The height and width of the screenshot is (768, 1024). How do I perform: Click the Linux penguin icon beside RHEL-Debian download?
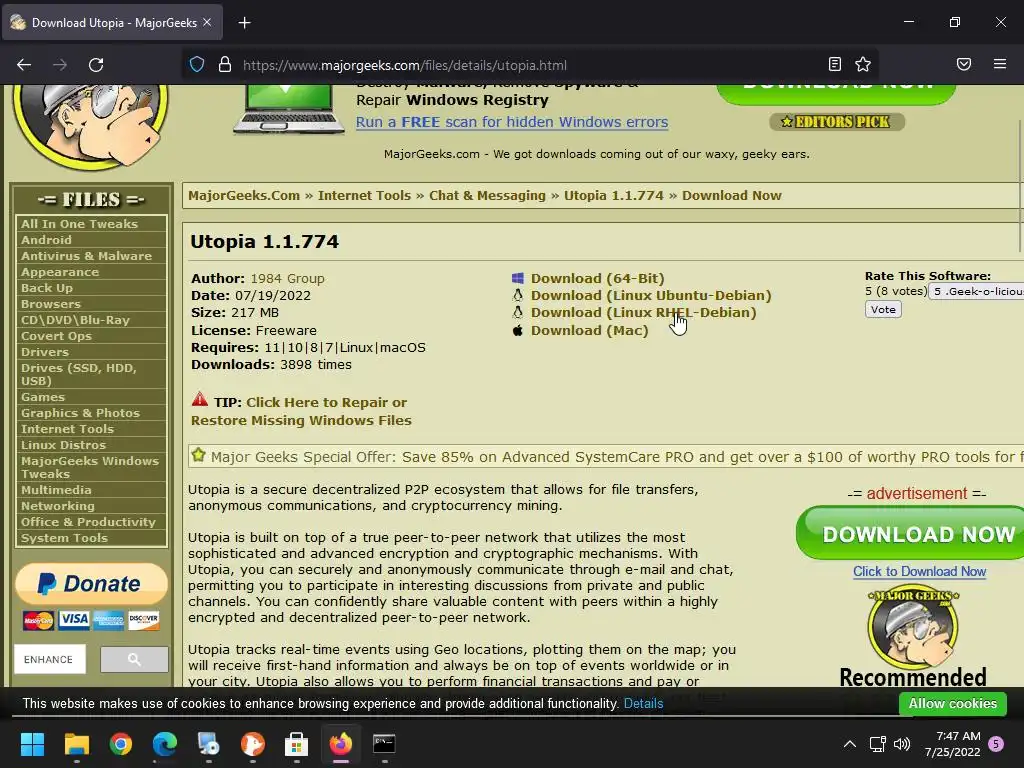coord(518,312)
